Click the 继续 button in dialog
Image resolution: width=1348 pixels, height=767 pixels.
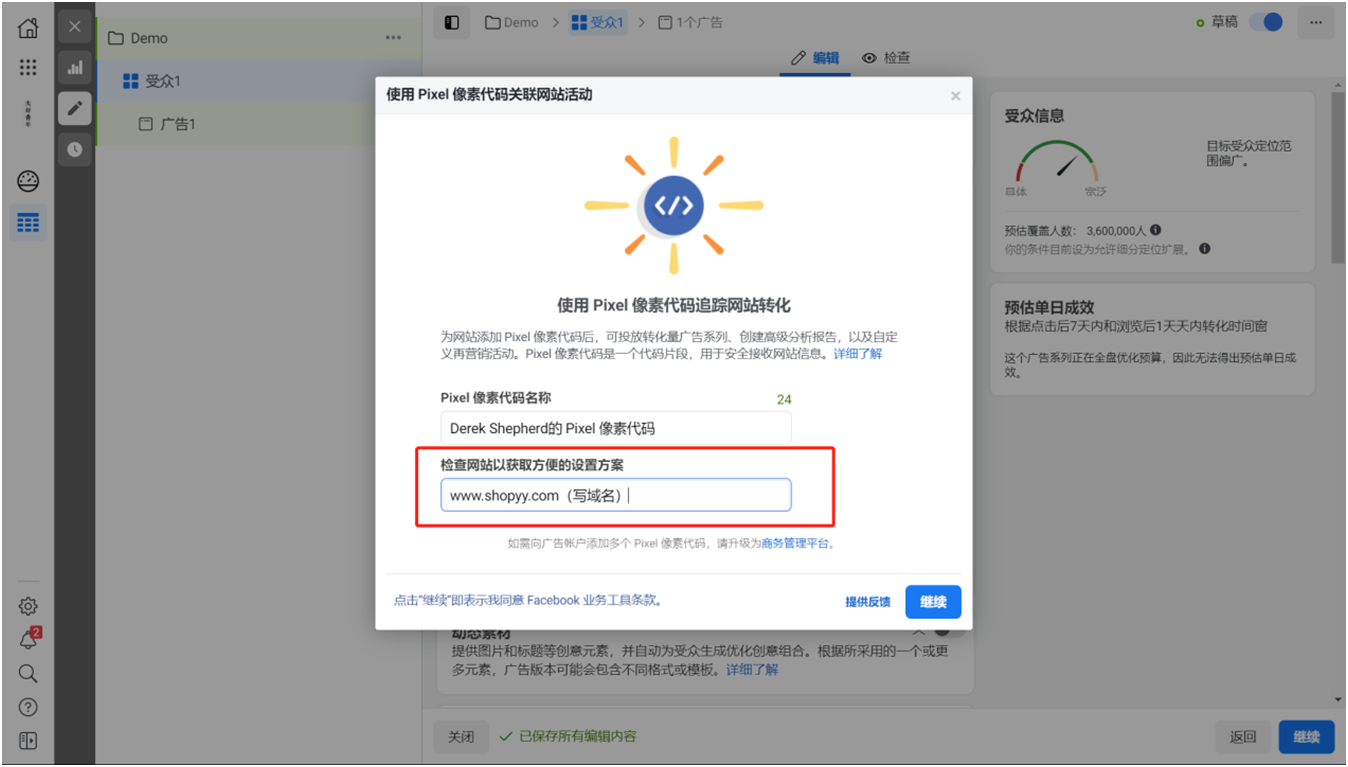pos(933,601)
